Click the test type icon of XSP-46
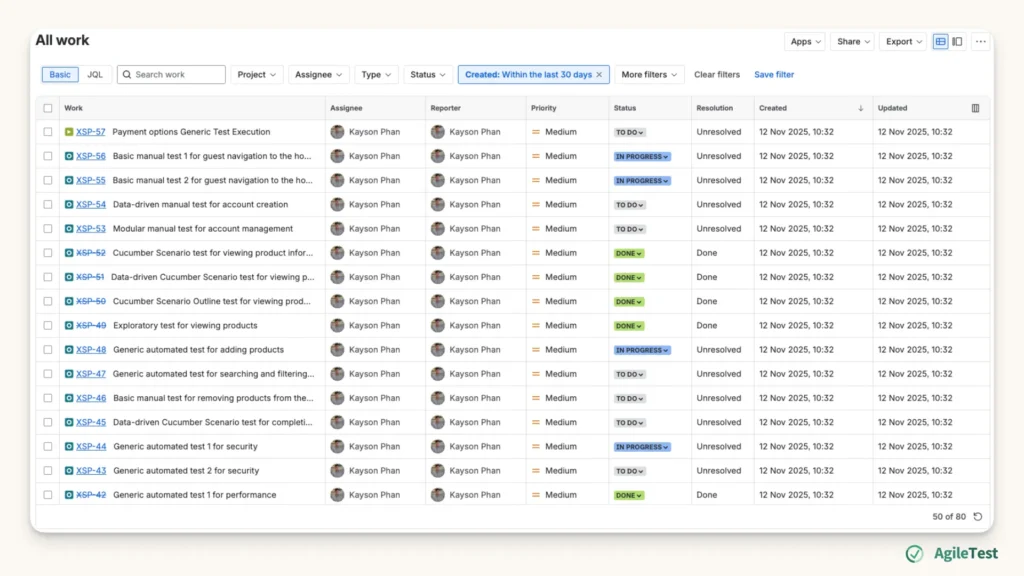The image size is (1024, 576). (x=69, y=398)
